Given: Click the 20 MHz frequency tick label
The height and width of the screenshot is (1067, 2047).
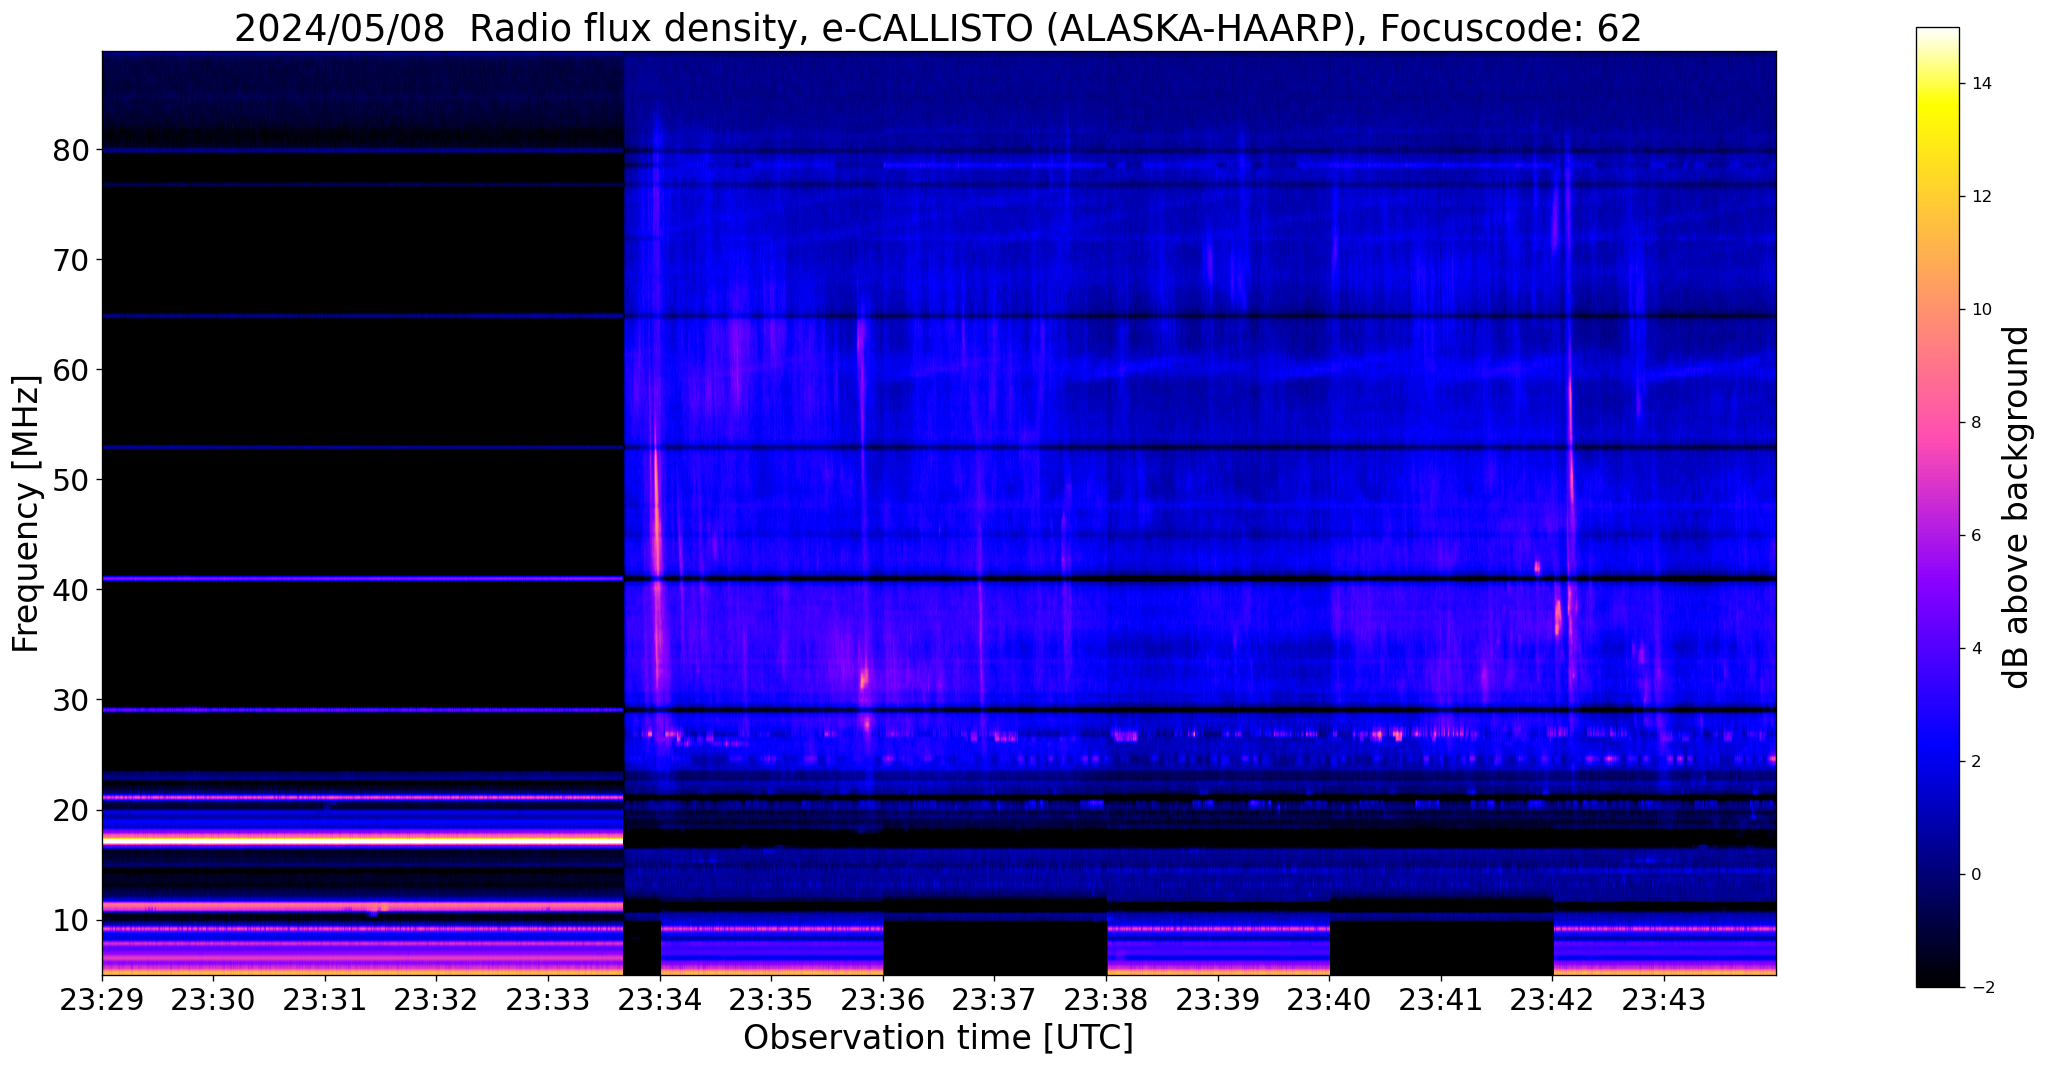Looking at the screenshot, I should coord(71,810).
